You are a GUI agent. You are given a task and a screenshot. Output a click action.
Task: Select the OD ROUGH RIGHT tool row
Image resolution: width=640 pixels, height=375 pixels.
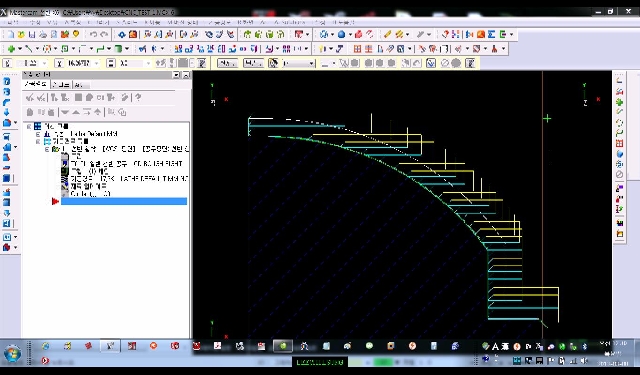(x=126, y=164)
